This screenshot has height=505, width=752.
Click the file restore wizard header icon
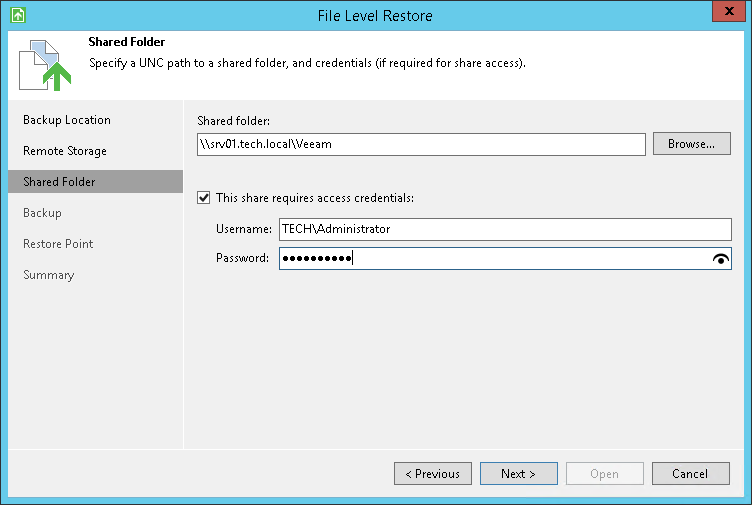coord(45,64)
